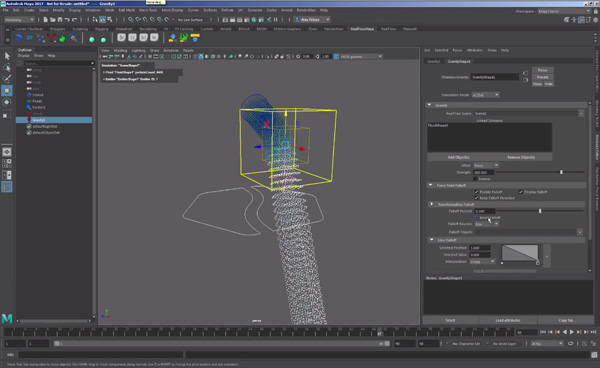Toggle the Invert Falloff checkbox
The width and height of the screenshot is (600, 368).
[x=476, y=218]
